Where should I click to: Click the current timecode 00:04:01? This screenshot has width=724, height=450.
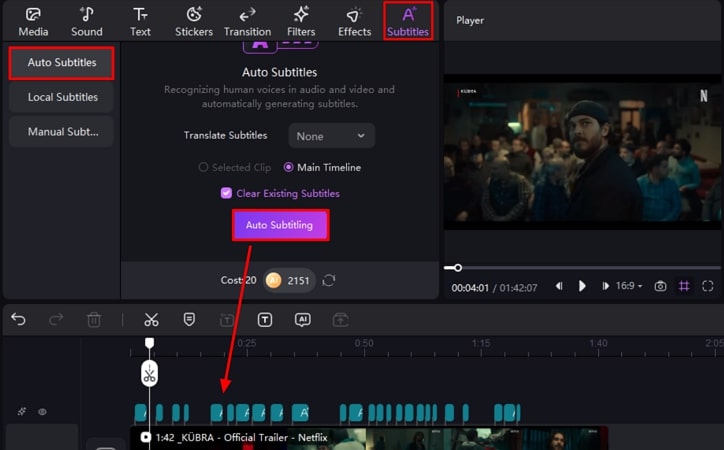point(470,288)
